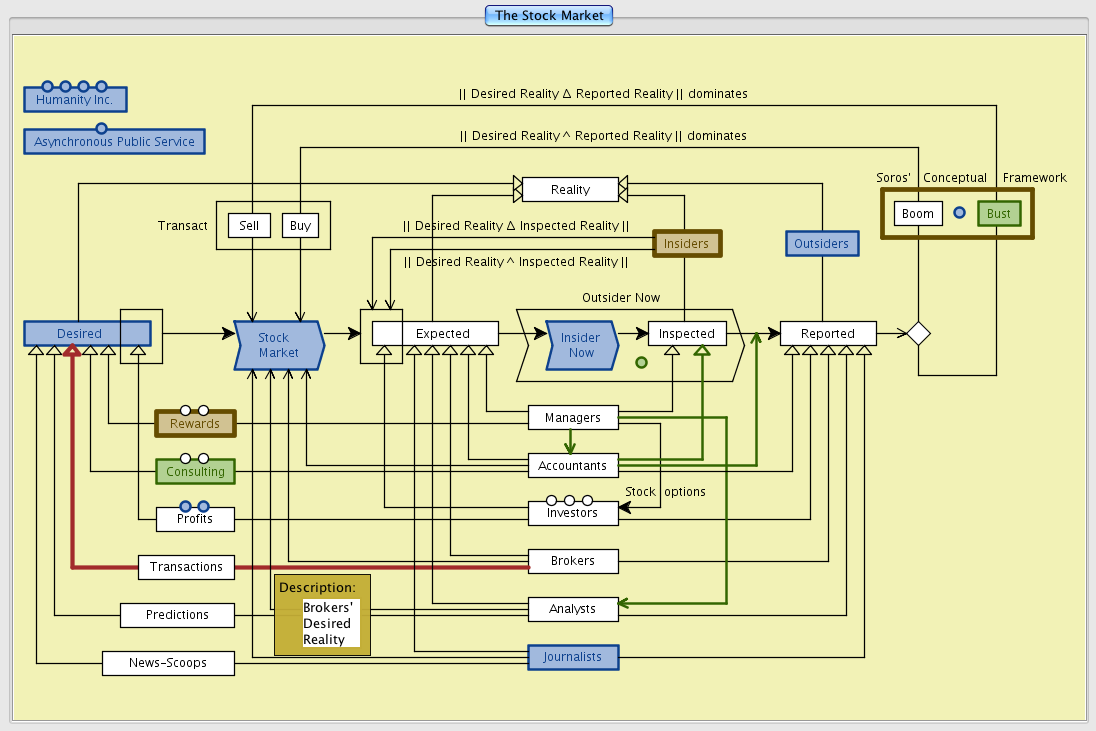Click green circle below Insider Now
Viewport: 1096px width, 731px height.
tap(641, 362)
